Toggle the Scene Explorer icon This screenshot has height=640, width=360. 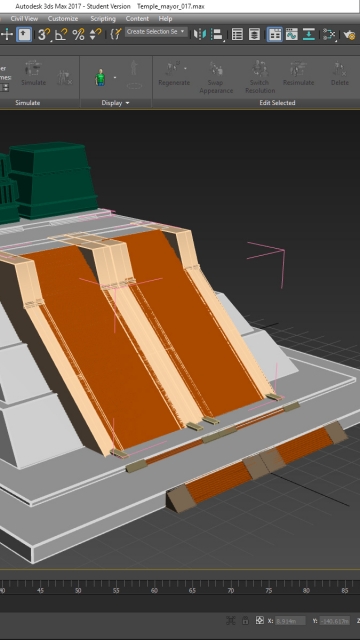(x=237, y=34)
